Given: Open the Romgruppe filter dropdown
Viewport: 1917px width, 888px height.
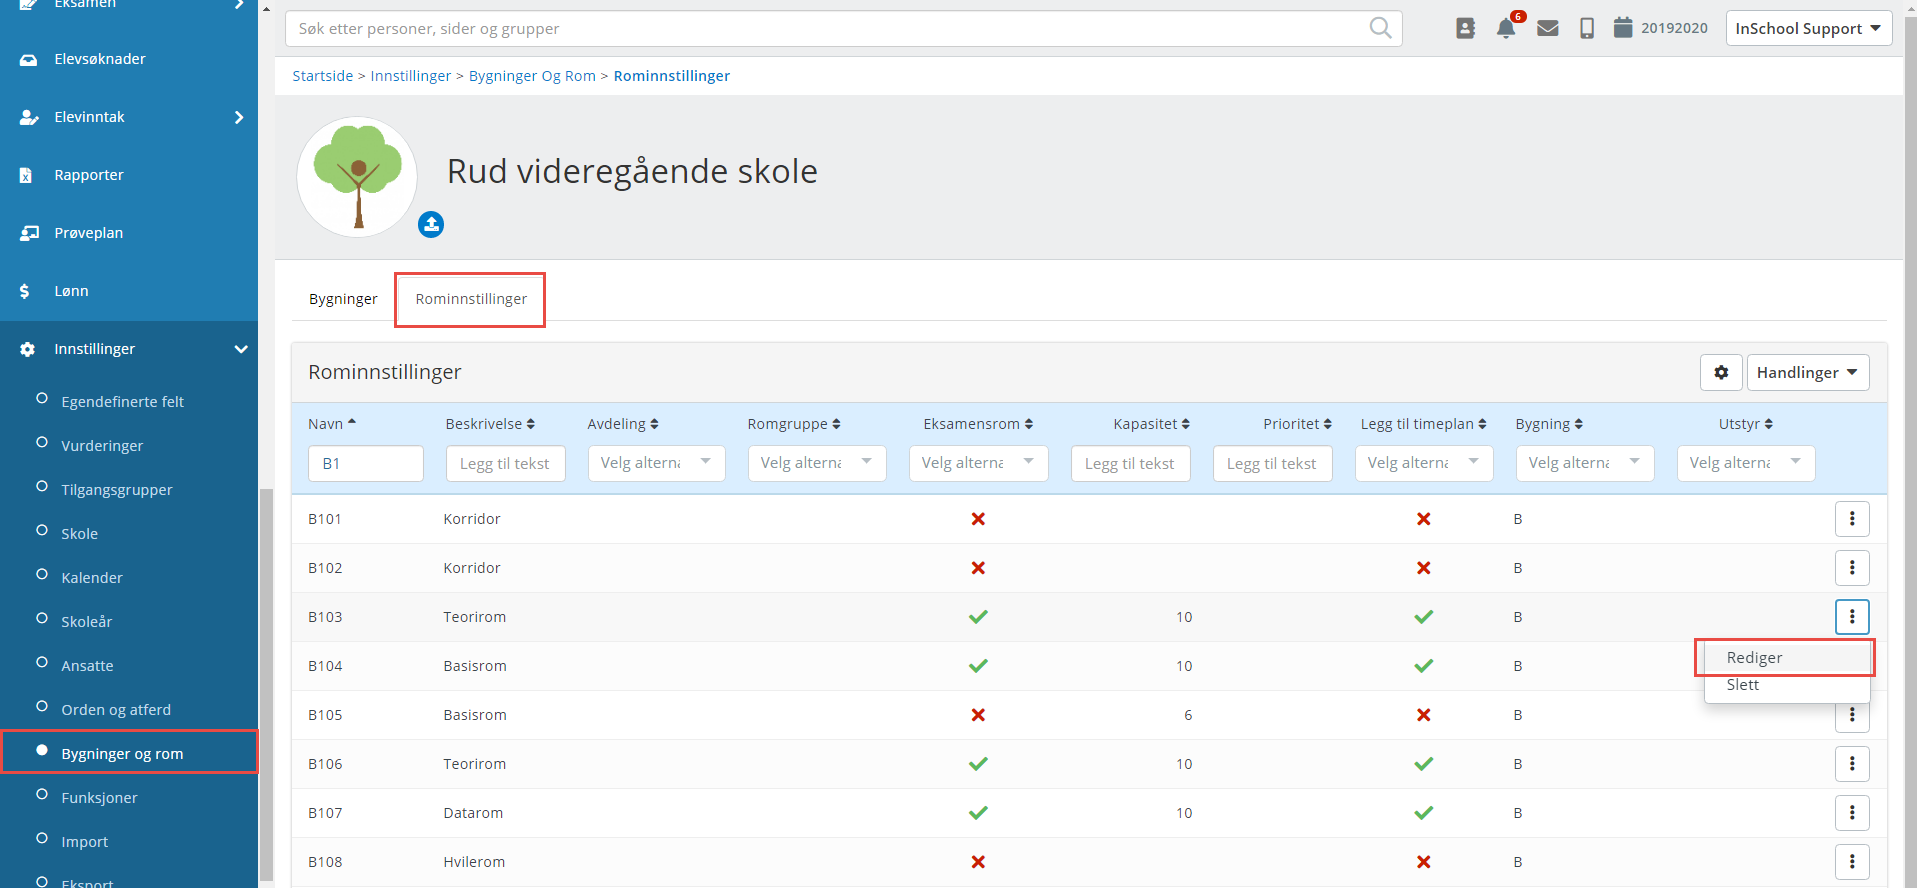Looking at the screenshot, I should [817, 463].
